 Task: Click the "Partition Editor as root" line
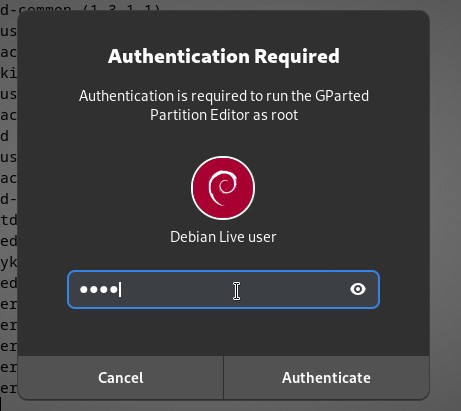224,115
